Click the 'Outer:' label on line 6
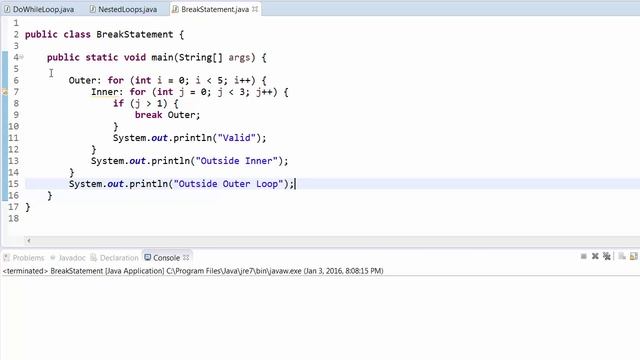This screenshot has height=360, width=640. pyautogui.click(x=84, y=80)
